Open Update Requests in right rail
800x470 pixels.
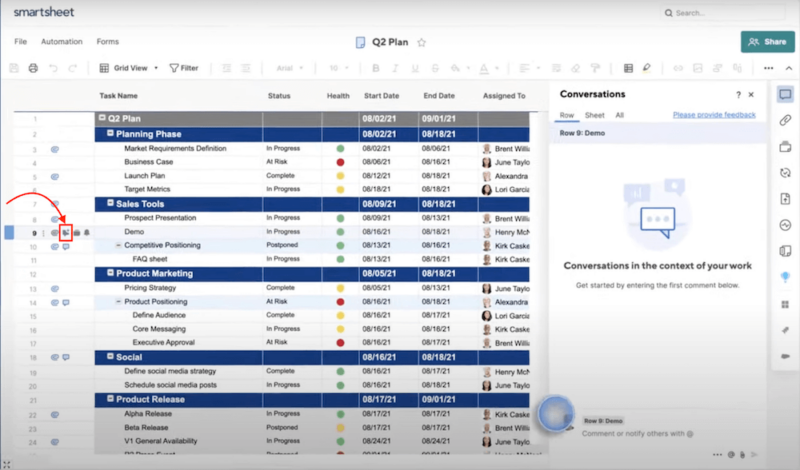(785, 172)
